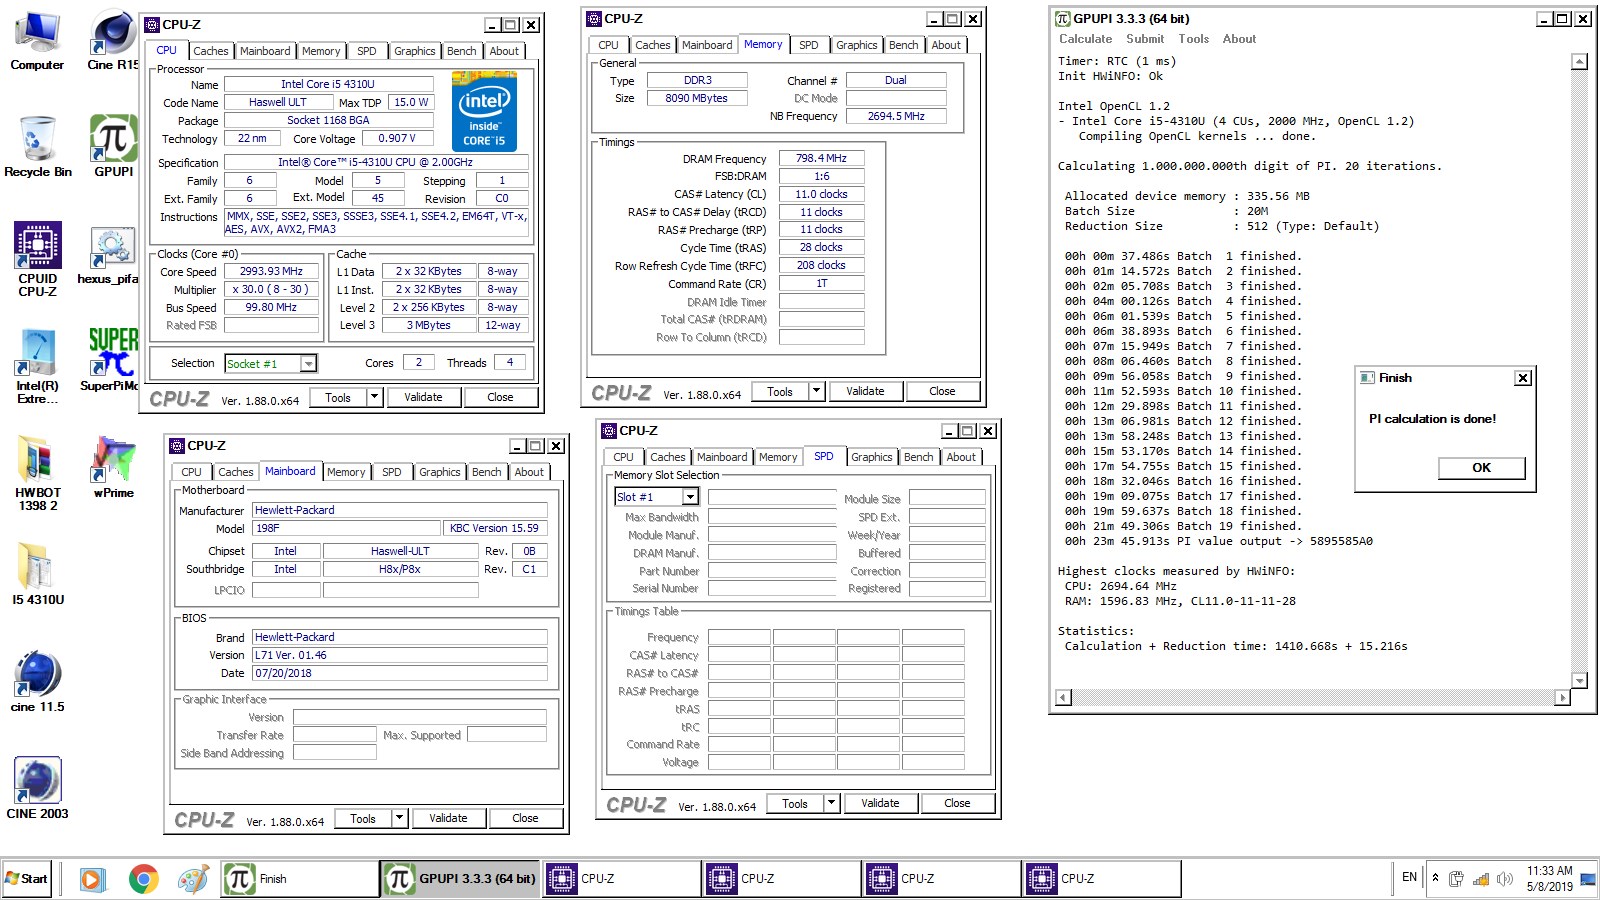Open the I5 4310U folder icon
The width and height of the screenshot is (1600, 900).
click(37, 574)
